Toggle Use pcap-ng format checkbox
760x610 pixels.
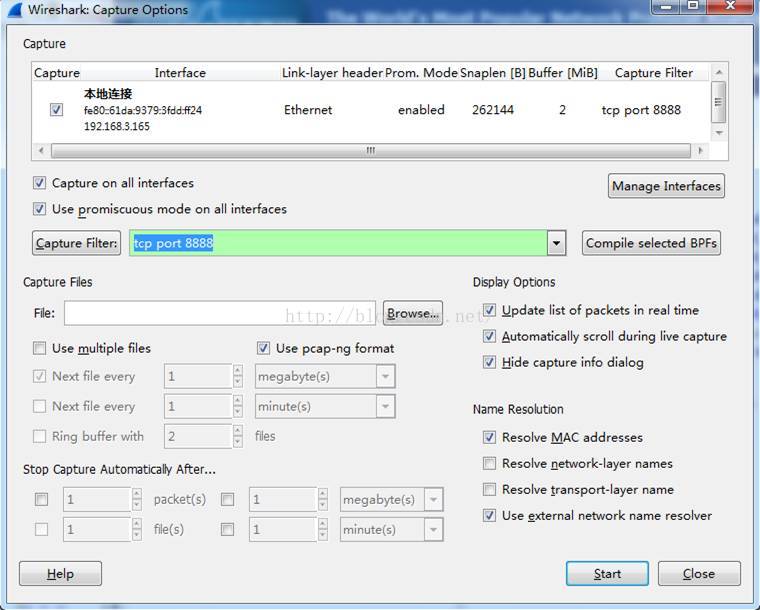pyautogui.click(x=263, y=348)
